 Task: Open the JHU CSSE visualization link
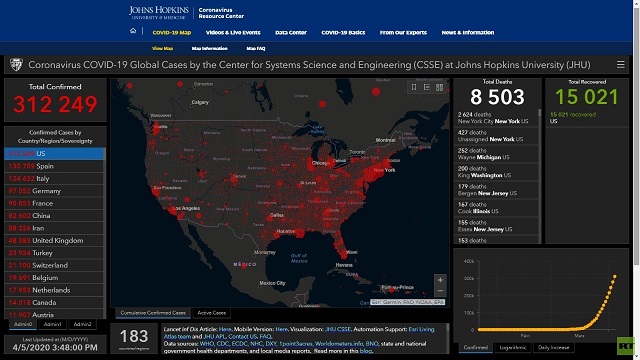pyautogui.click(x=338, y=329)
